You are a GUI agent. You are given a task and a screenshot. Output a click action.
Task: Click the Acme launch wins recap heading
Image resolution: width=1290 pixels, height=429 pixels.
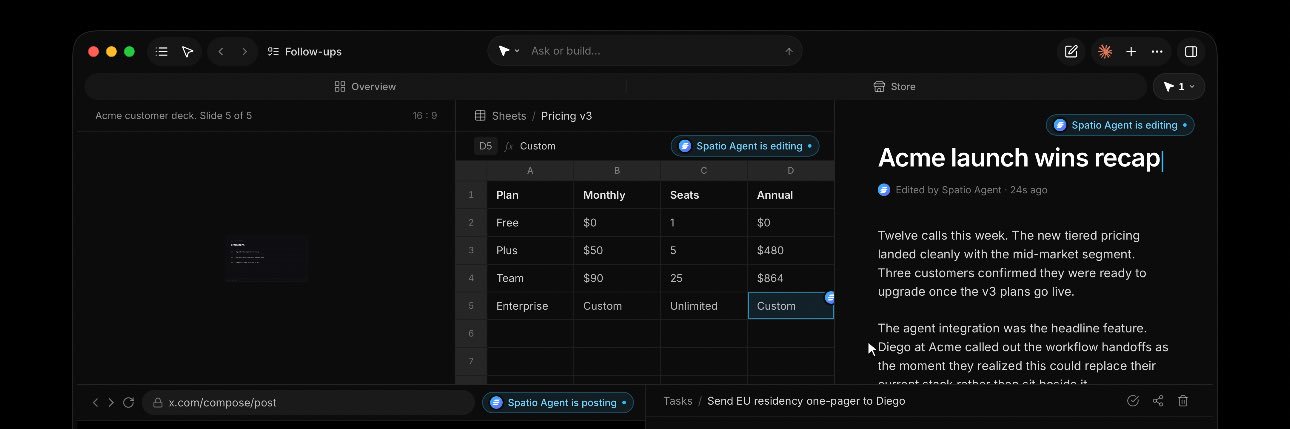1019,158
